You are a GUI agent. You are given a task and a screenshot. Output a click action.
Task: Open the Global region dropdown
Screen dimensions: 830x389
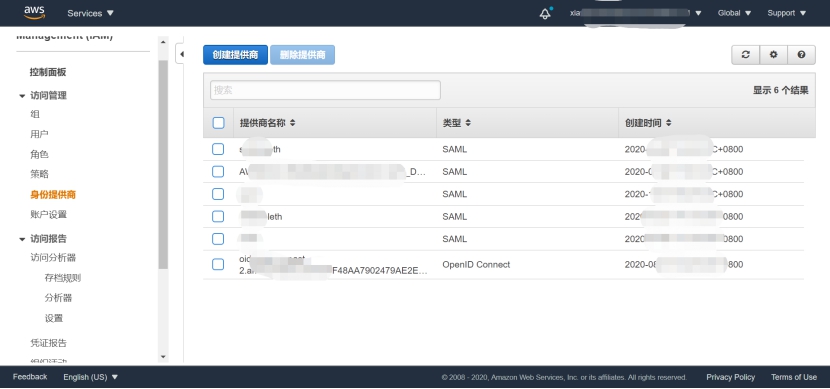tap(734, 13)
